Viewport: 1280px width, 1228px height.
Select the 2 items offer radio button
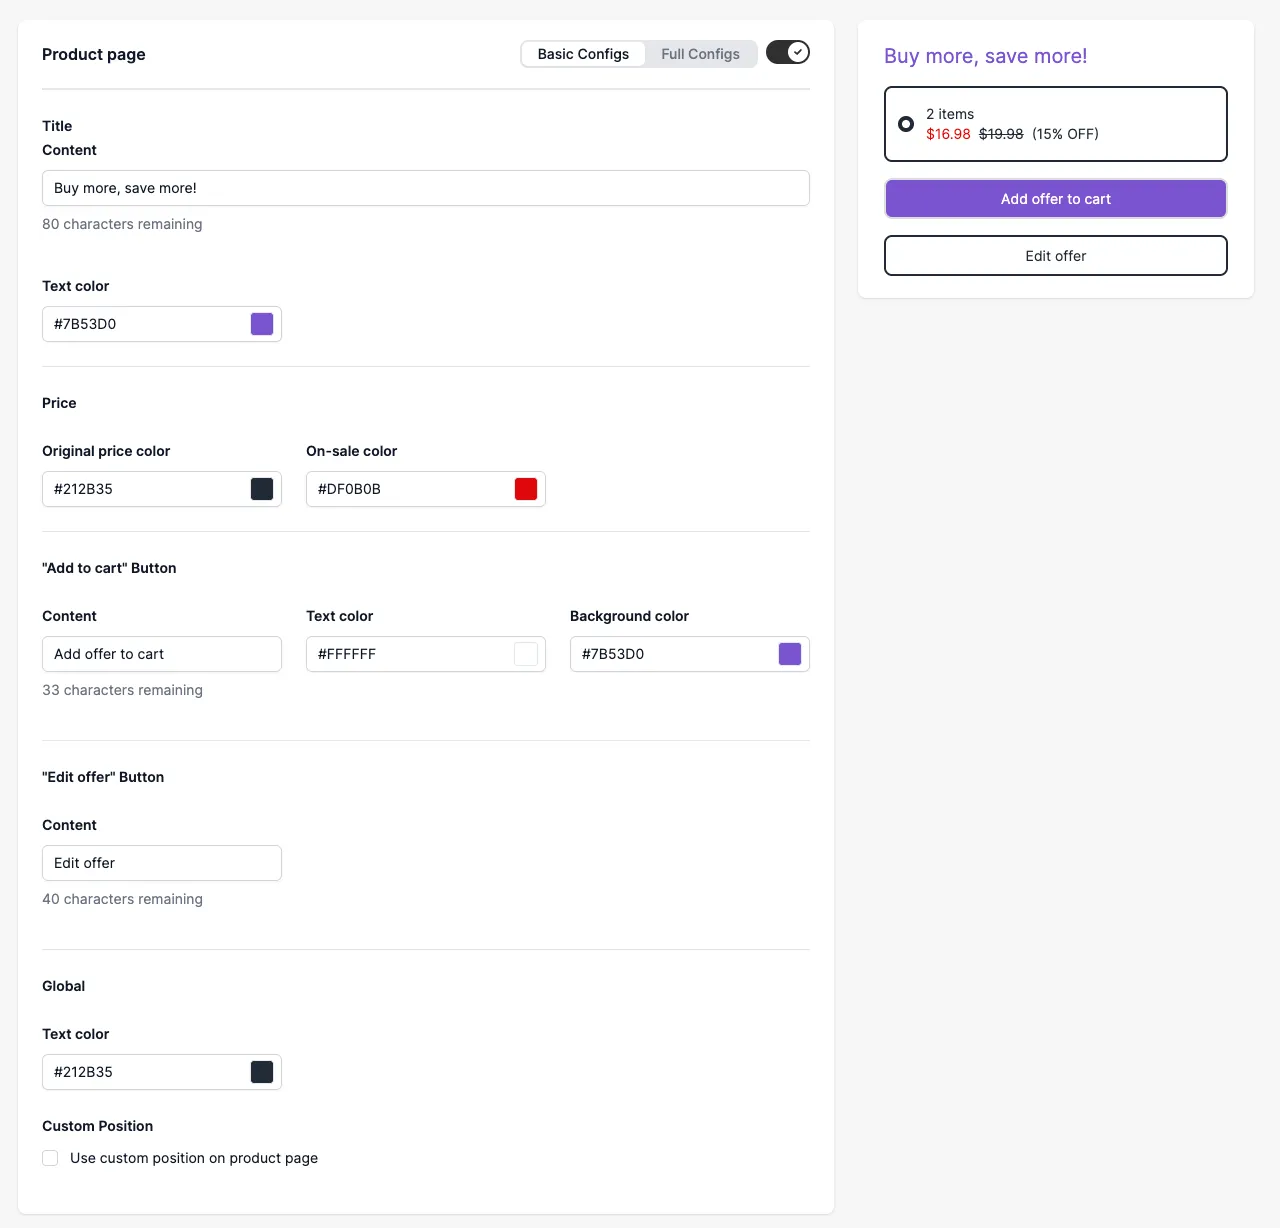click(x=906, y=124)
